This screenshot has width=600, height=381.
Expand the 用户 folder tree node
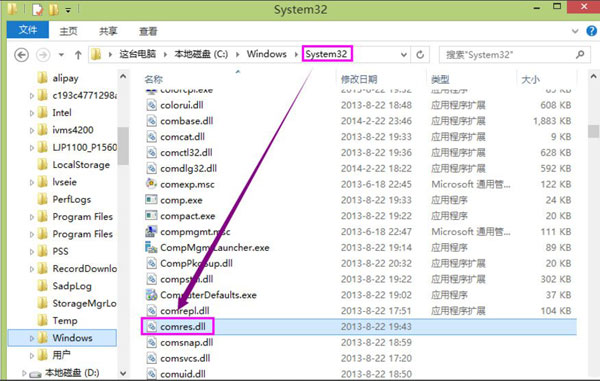32,355
